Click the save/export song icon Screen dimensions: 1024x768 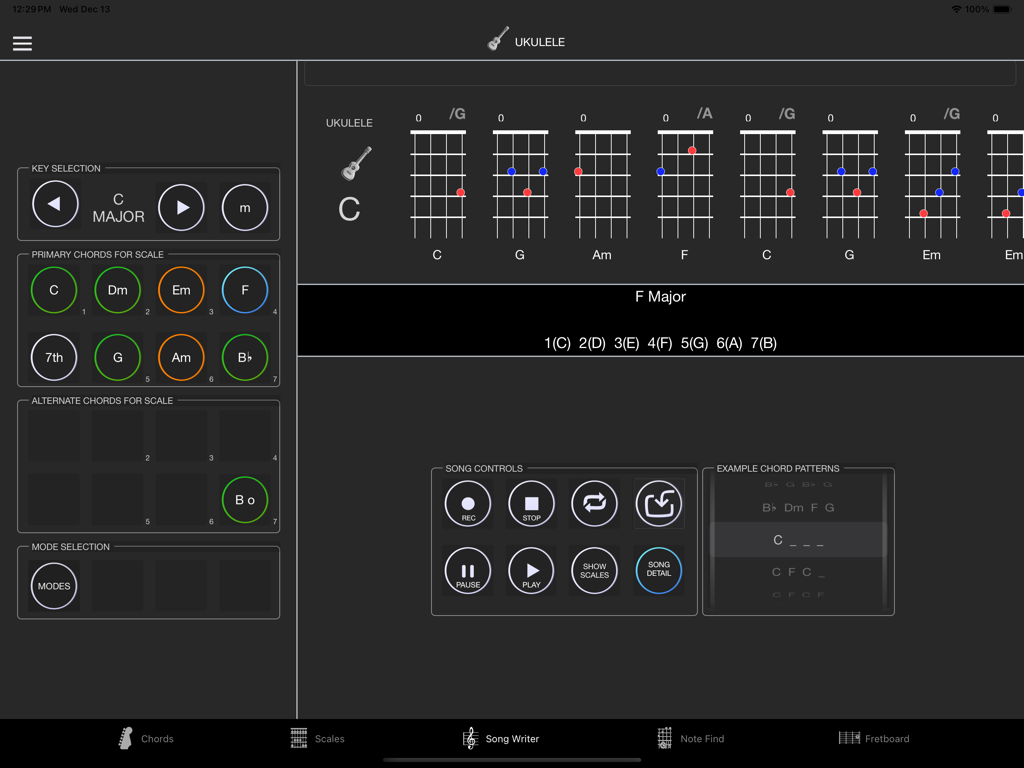[x=657, y=503]
